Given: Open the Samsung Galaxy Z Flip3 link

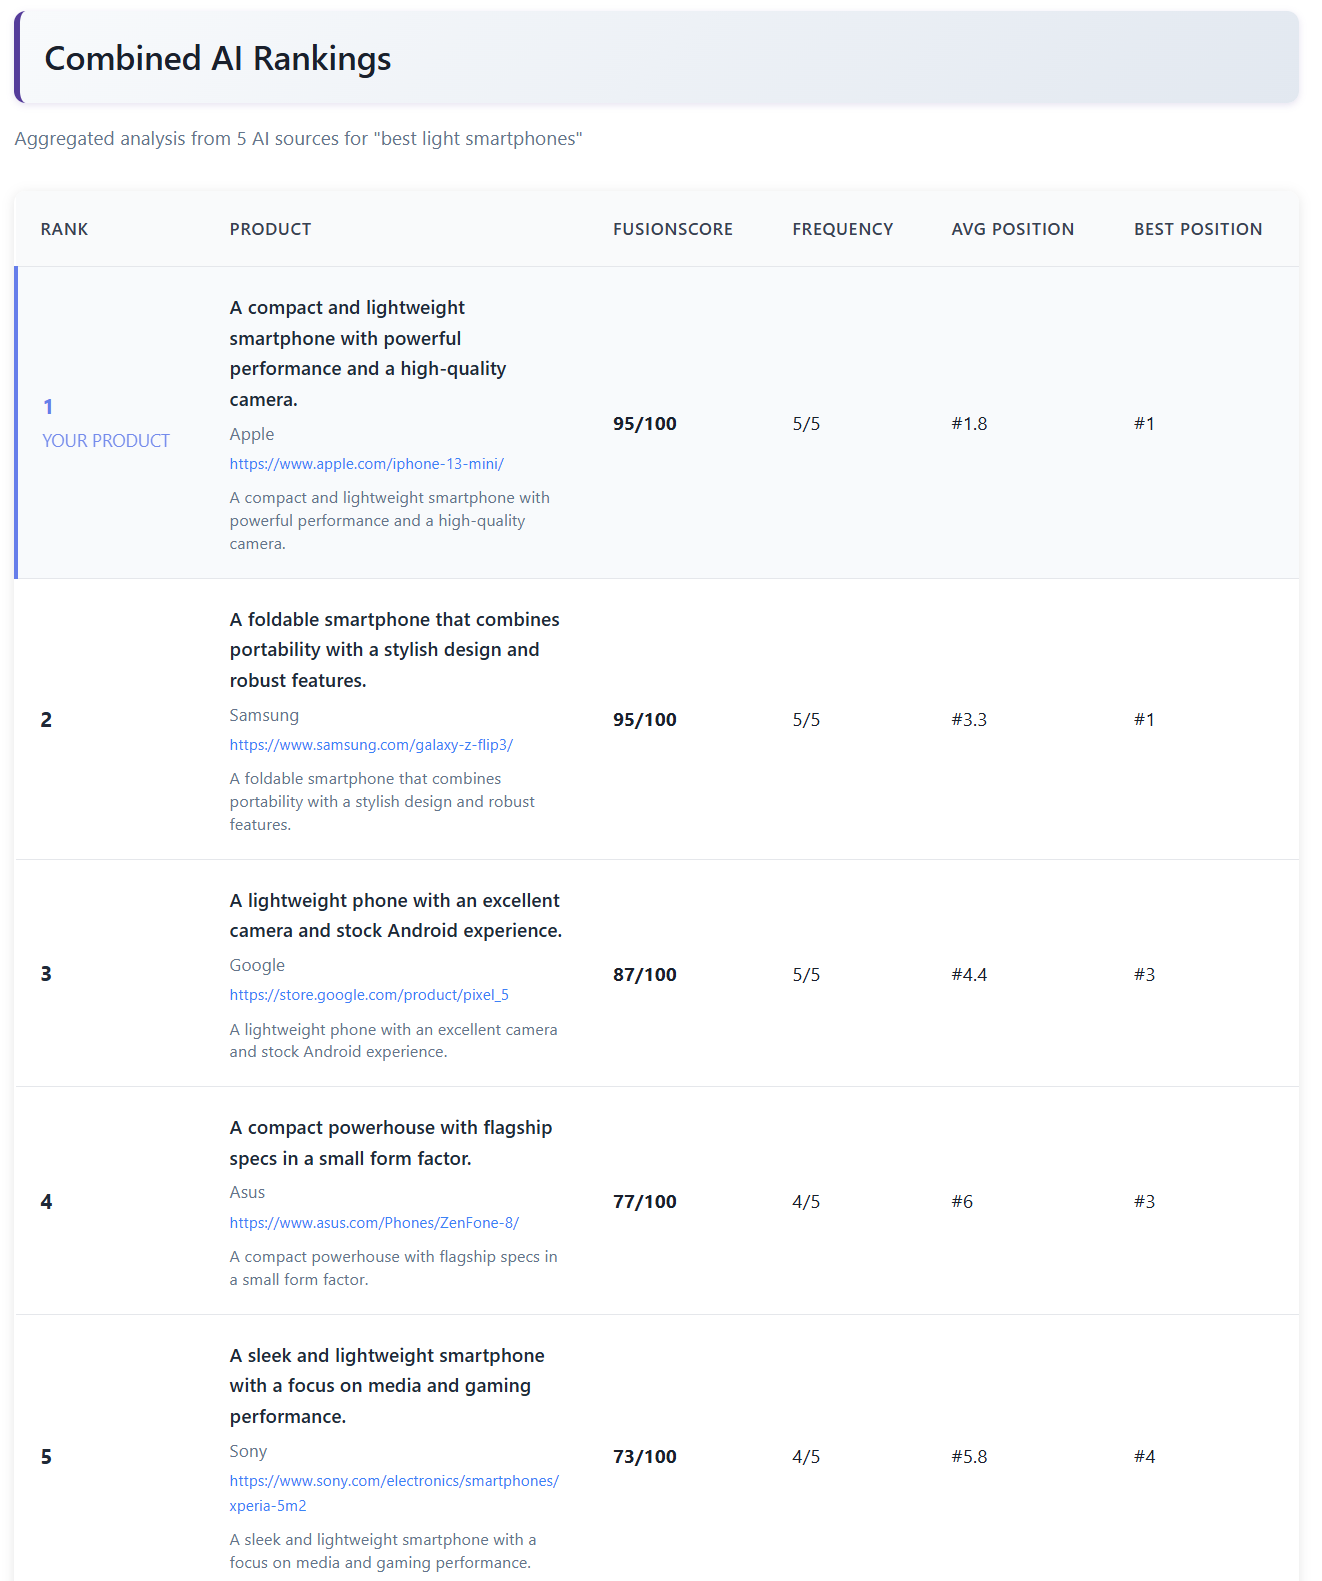Looking at the screenshot, I should [370, 745].
